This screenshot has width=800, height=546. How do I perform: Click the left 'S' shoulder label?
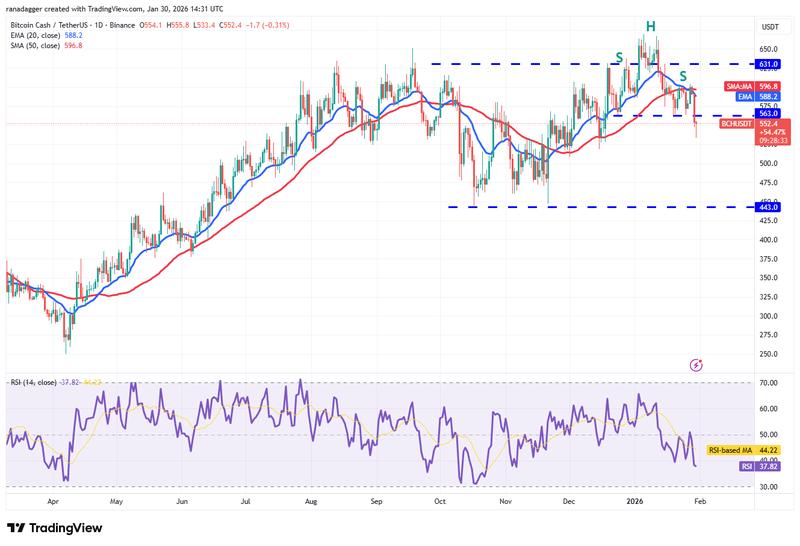tap(620, 57)
